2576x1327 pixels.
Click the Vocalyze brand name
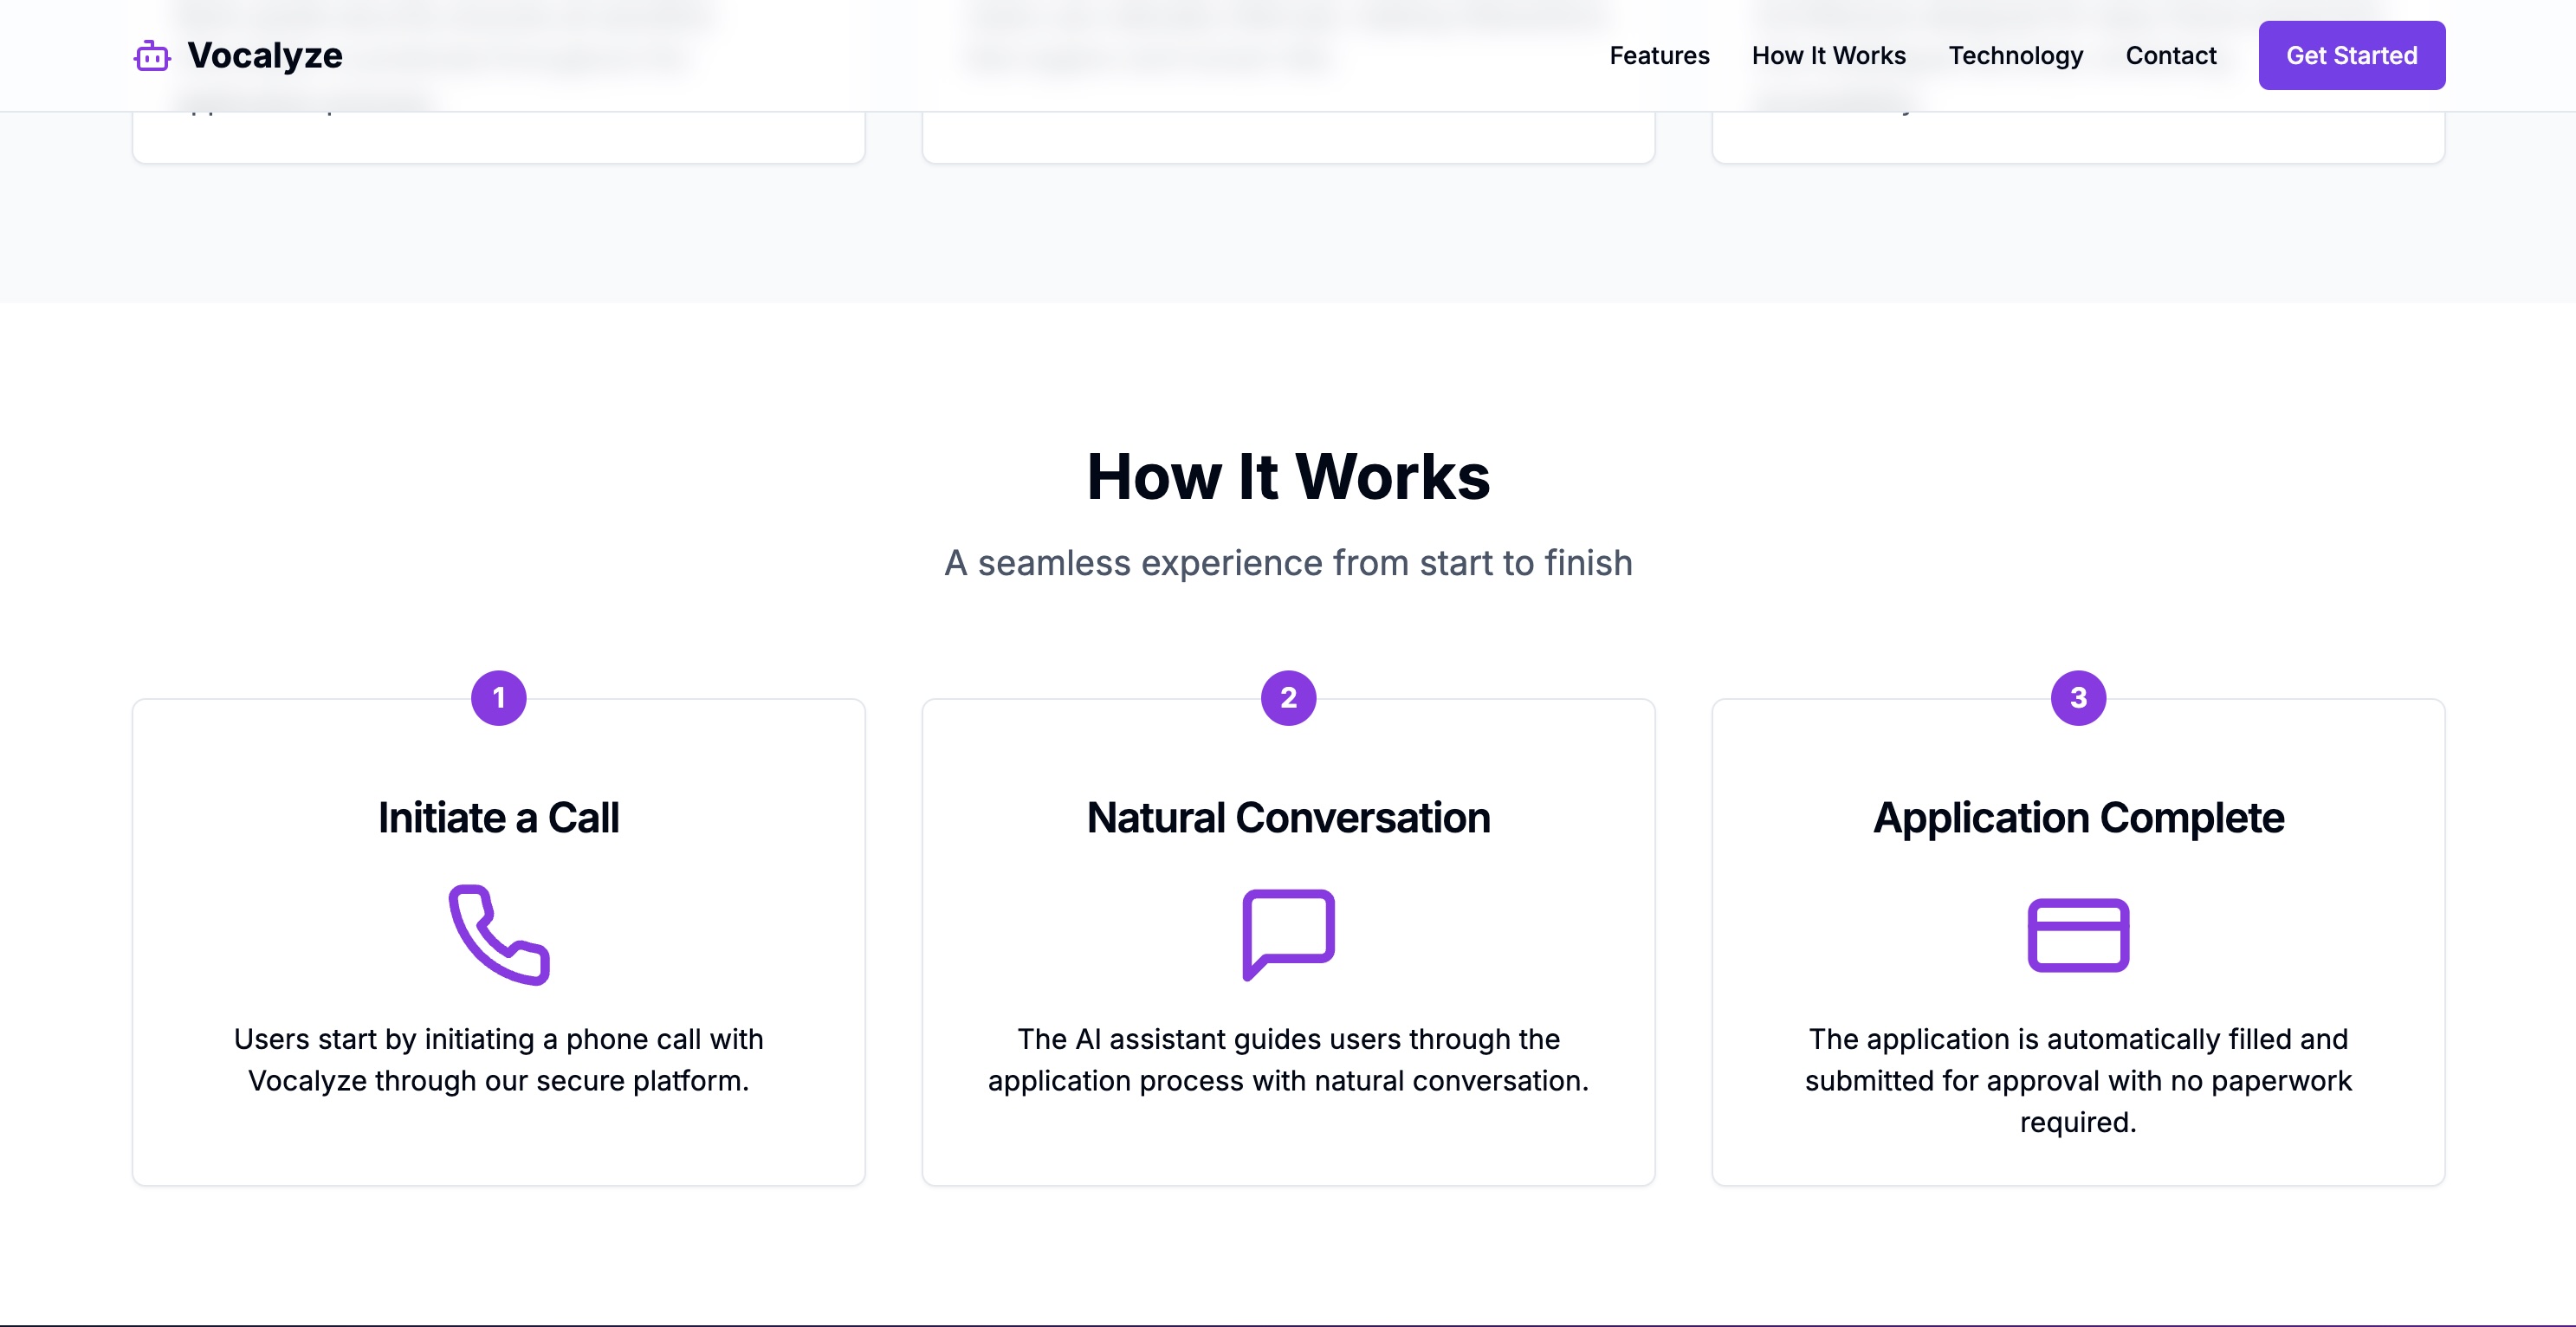tap(265, 56)
